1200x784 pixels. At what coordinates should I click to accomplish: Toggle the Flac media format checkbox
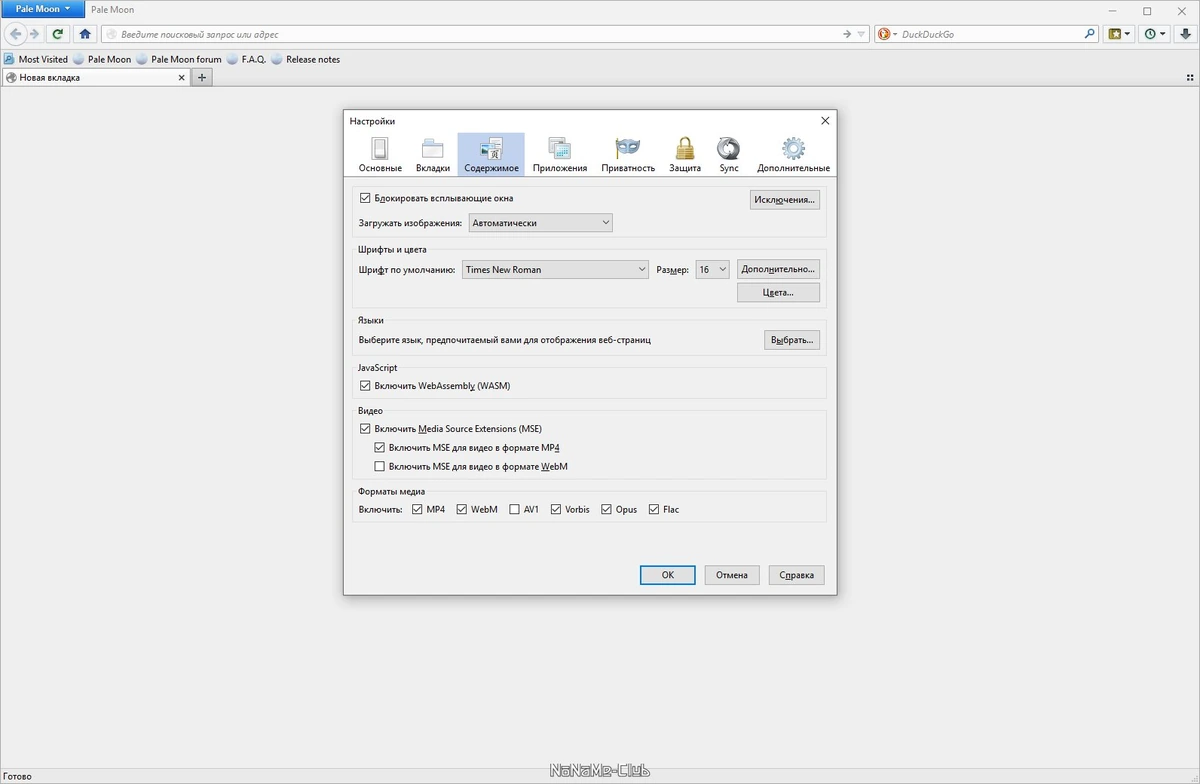[664, 509]
